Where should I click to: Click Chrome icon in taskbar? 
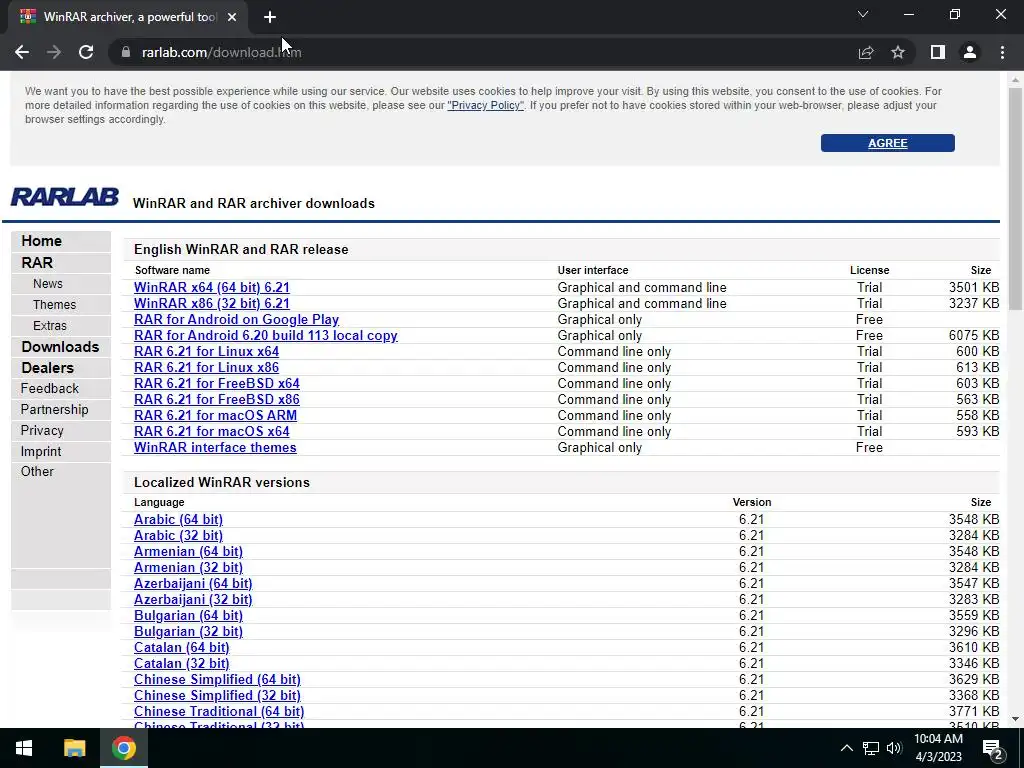click(x=123, y=748)
